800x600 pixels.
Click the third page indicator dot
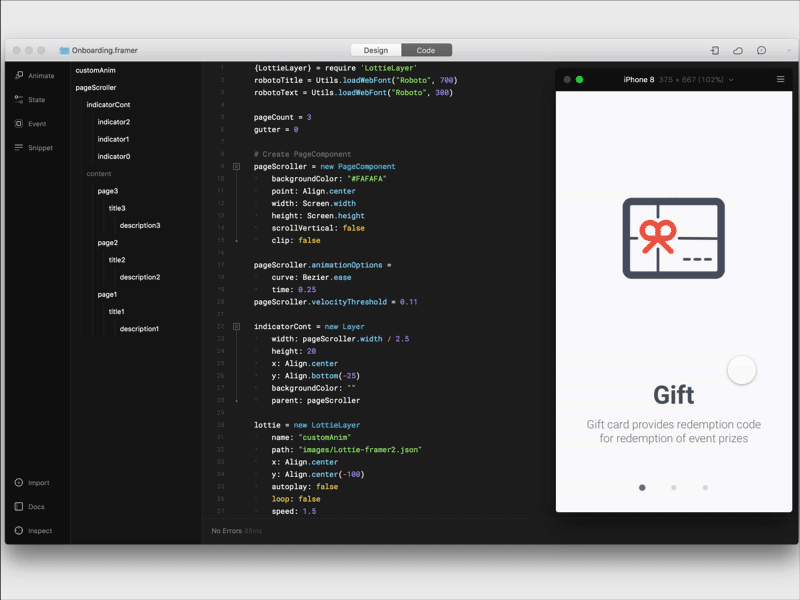pos(705,488)
